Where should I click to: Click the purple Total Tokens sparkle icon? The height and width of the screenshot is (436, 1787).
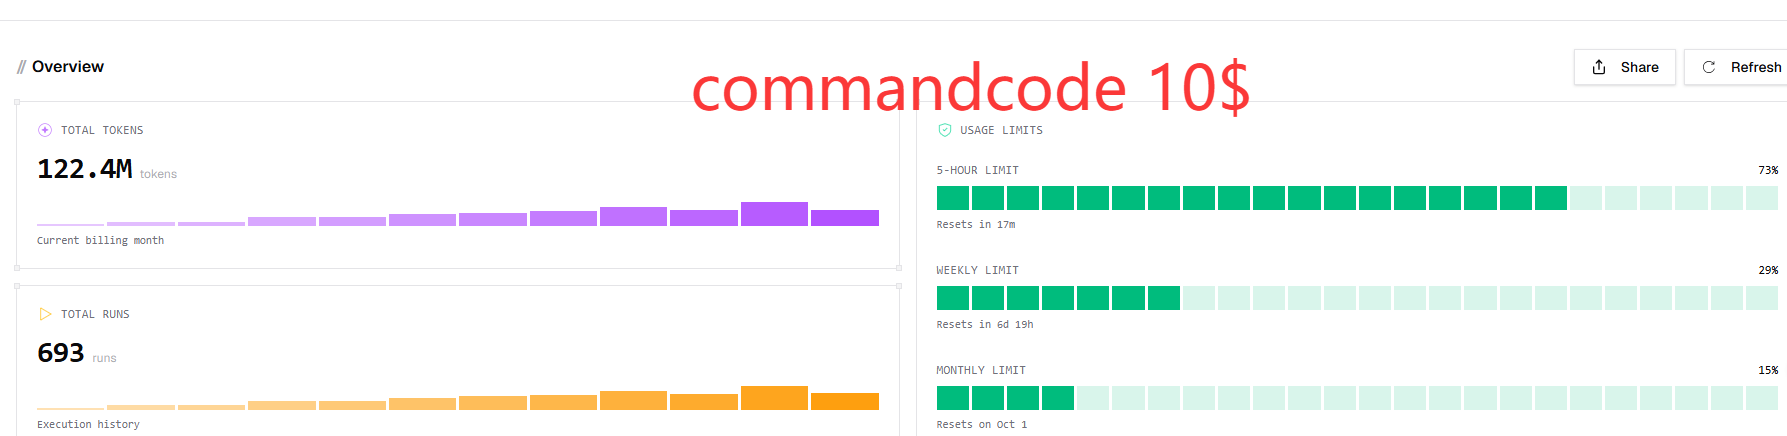[x=45, y=130]
